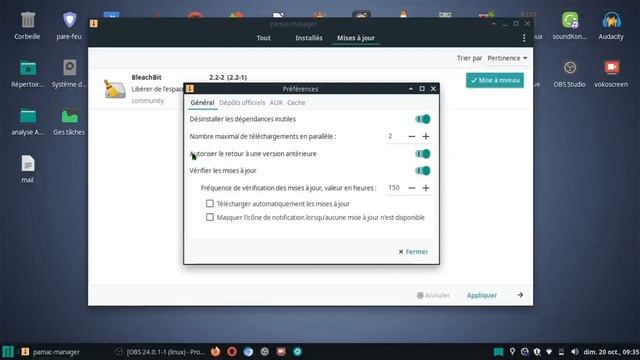640x360 pixels.
Task: Open pamac-manager three-dot menu
Action: [524, 38]
